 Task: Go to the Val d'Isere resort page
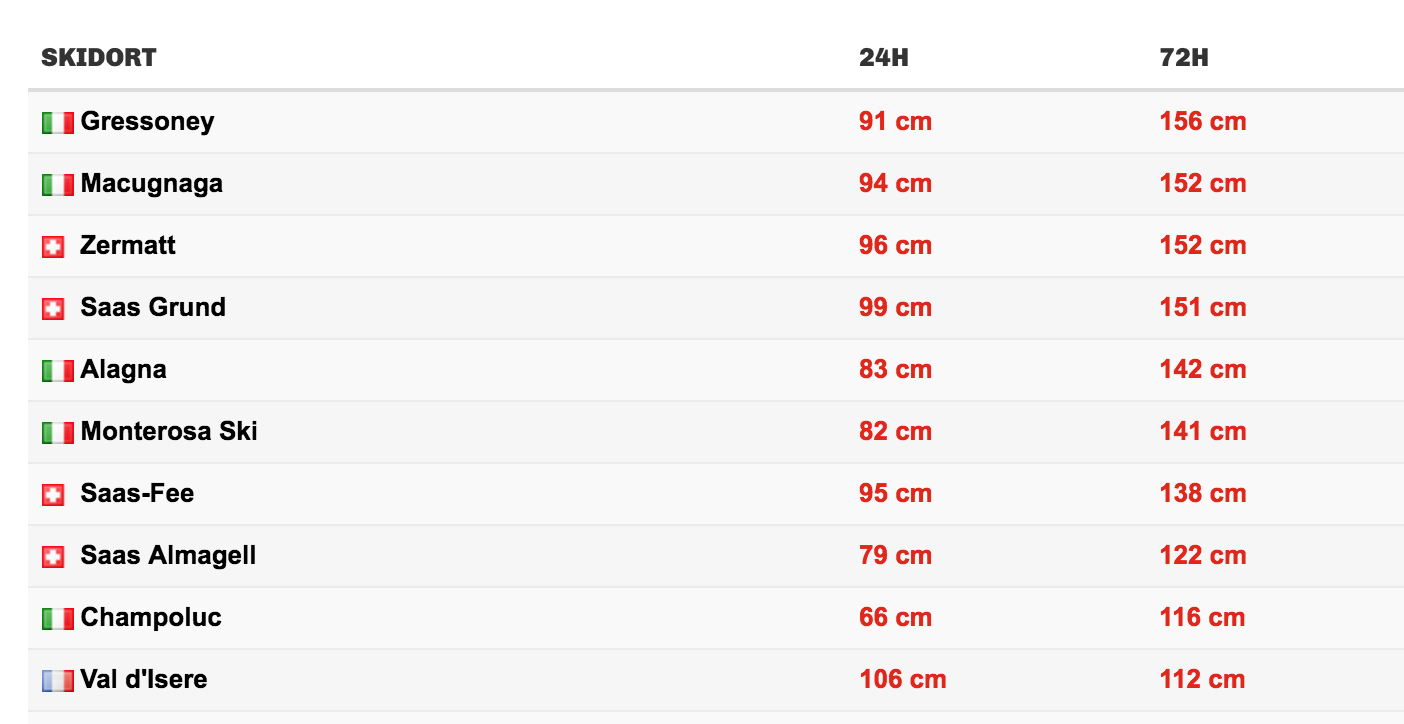click(144, 680)
